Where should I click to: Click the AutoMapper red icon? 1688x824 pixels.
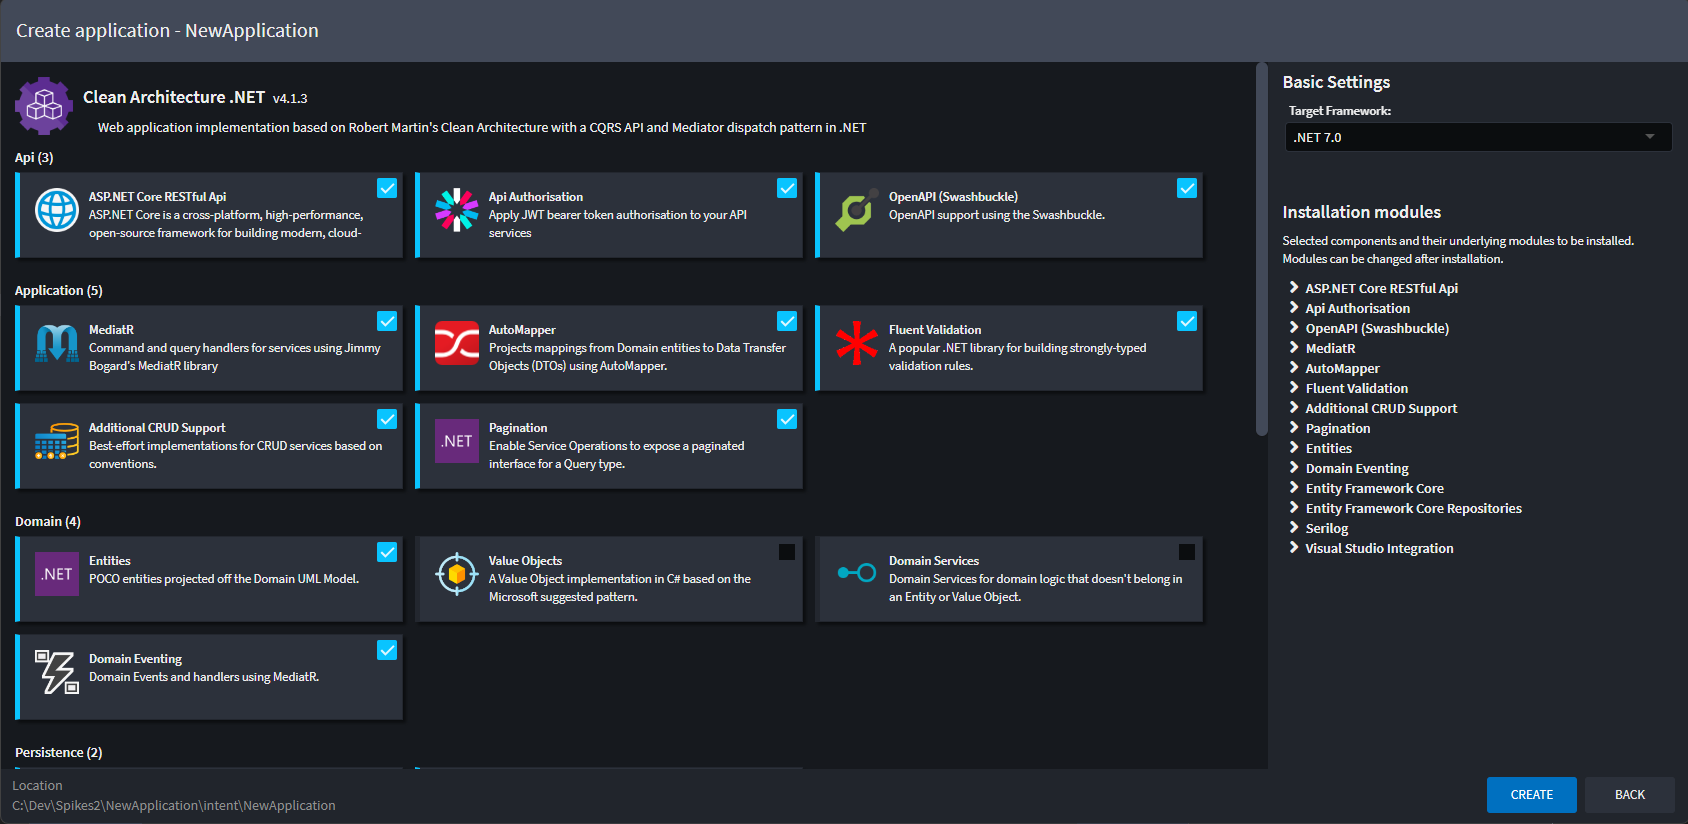click(x=457, y=343)
